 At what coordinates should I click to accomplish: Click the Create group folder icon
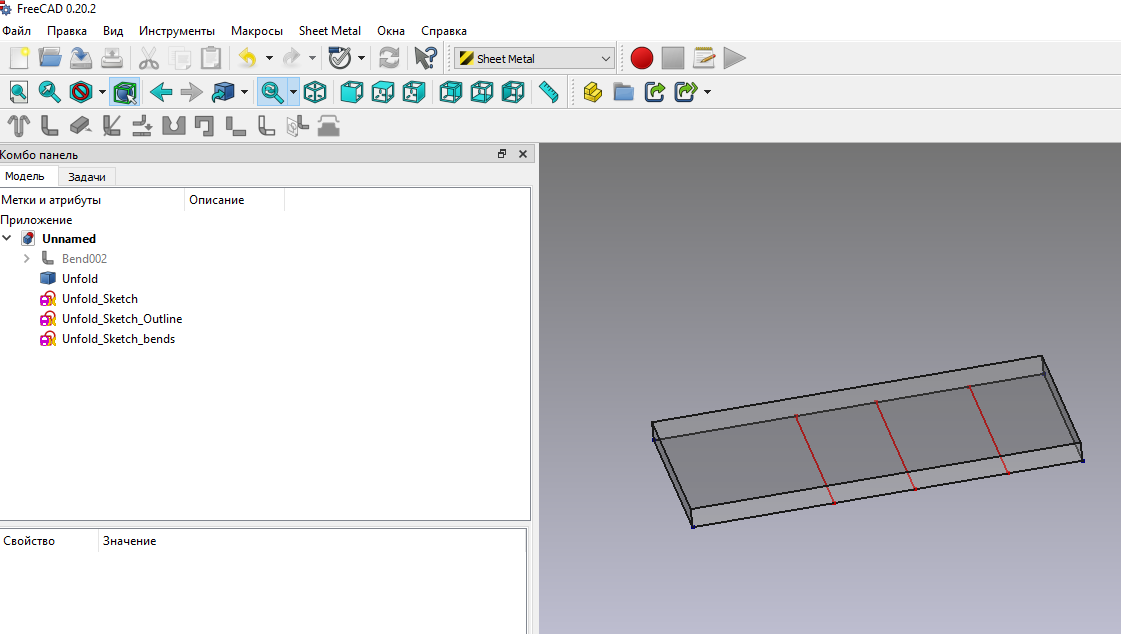pos(623,93)
